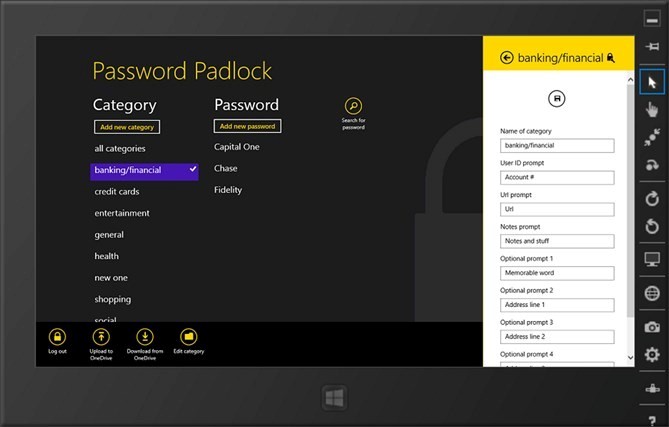Click the Log out padlock icon
669x427 pixels.
point(57,337)
